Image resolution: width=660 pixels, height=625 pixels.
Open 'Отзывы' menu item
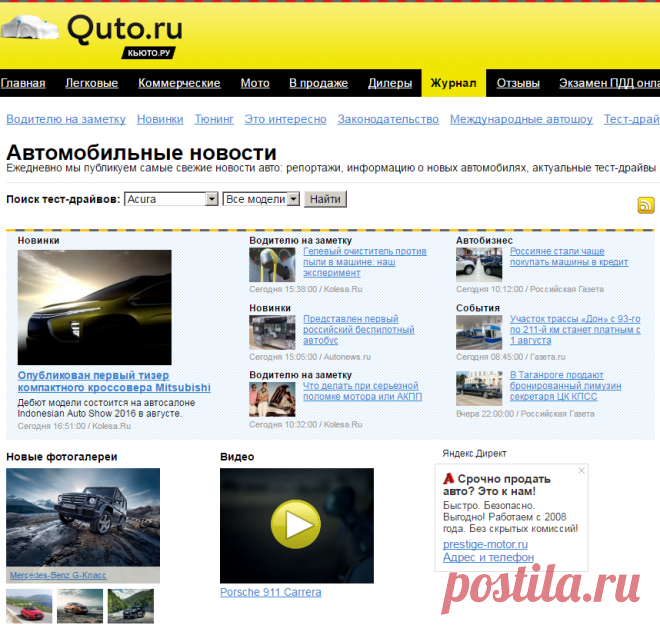coord(518,83)
